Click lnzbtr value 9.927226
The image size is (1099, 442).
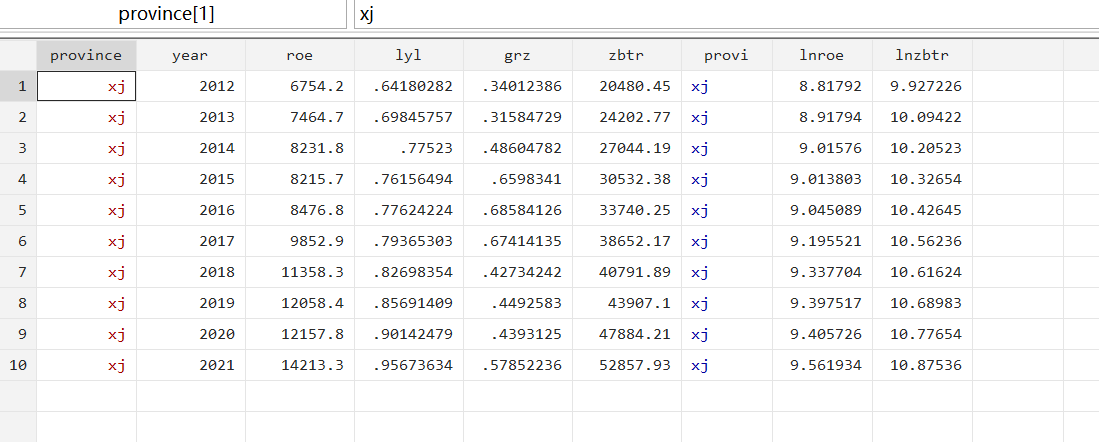coord(922,86)
